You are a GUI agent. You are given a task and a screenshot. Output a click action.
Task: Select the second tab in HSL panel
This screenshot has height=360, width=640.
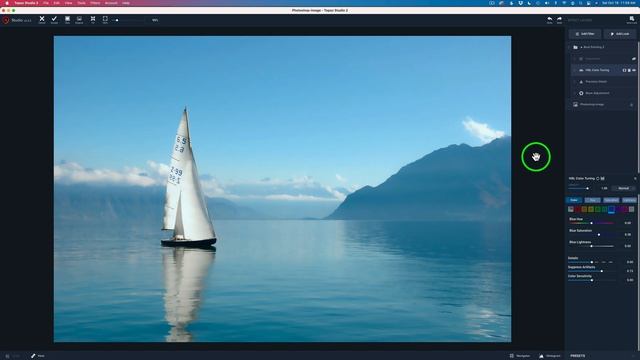[592, 200]
